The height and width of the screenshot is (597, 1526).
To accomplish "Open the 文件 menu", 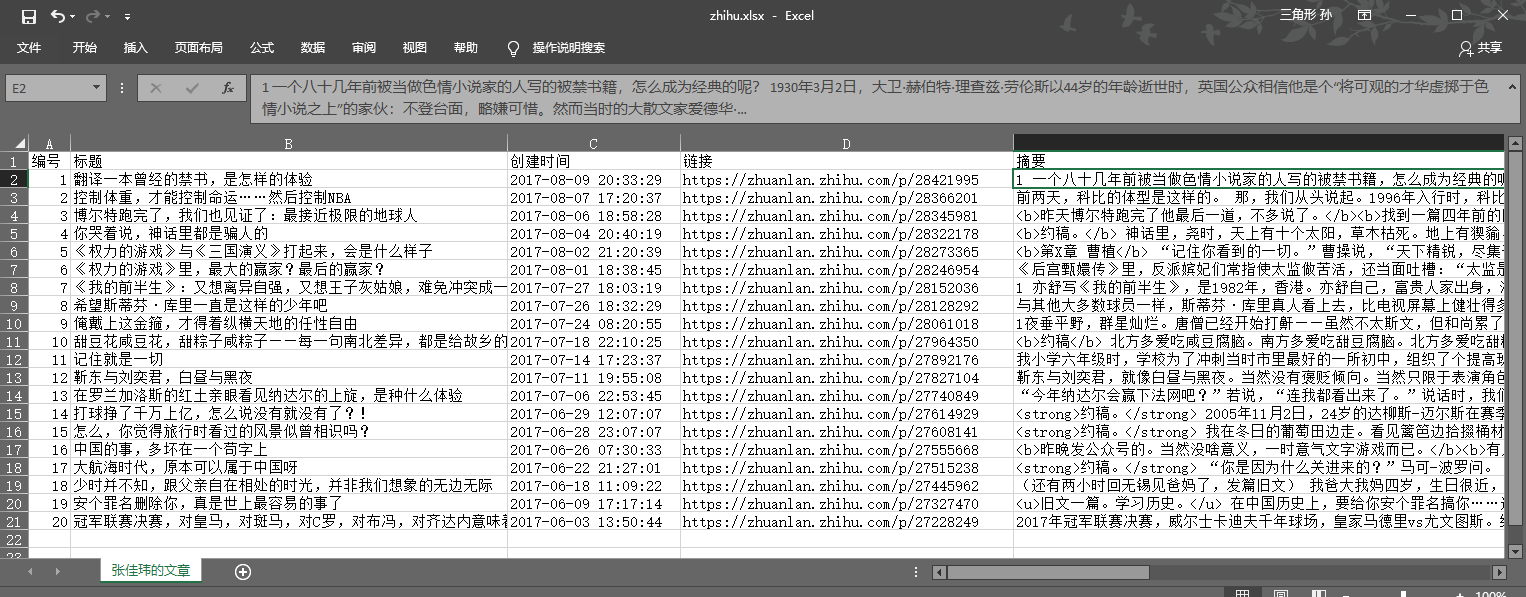I will coord(29,48).
